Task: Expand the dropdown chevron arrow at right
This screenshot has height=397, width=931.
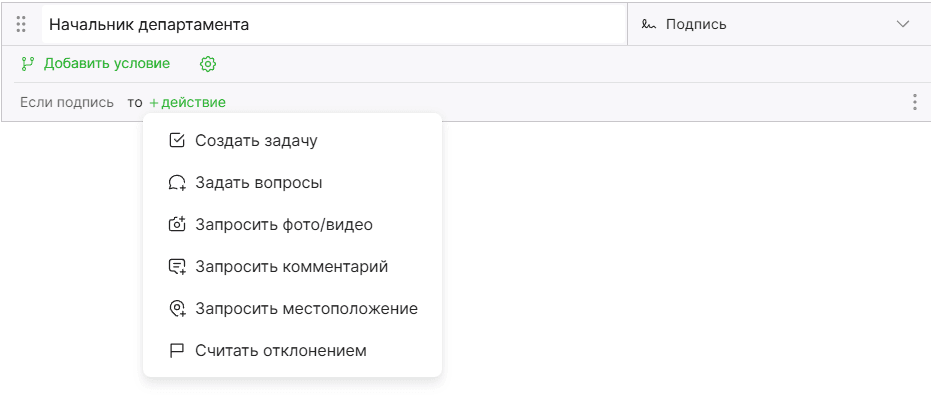Action: [903, 24]
